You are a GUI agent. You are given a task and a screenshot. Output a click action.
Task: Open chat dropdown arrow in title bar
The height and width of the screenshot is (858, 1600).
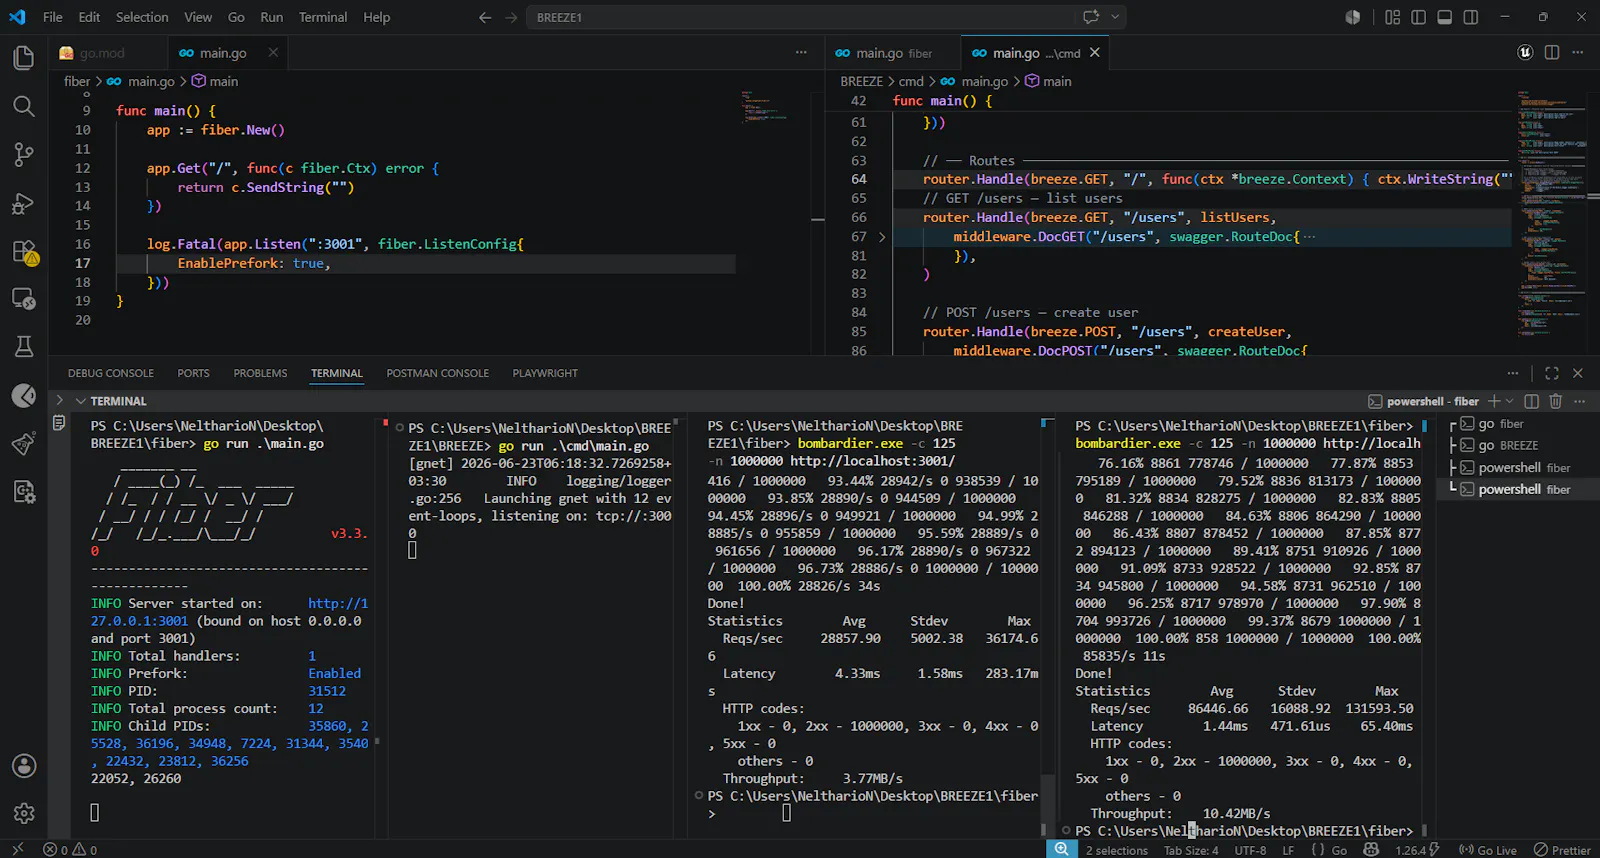[x=1114, y=17]
